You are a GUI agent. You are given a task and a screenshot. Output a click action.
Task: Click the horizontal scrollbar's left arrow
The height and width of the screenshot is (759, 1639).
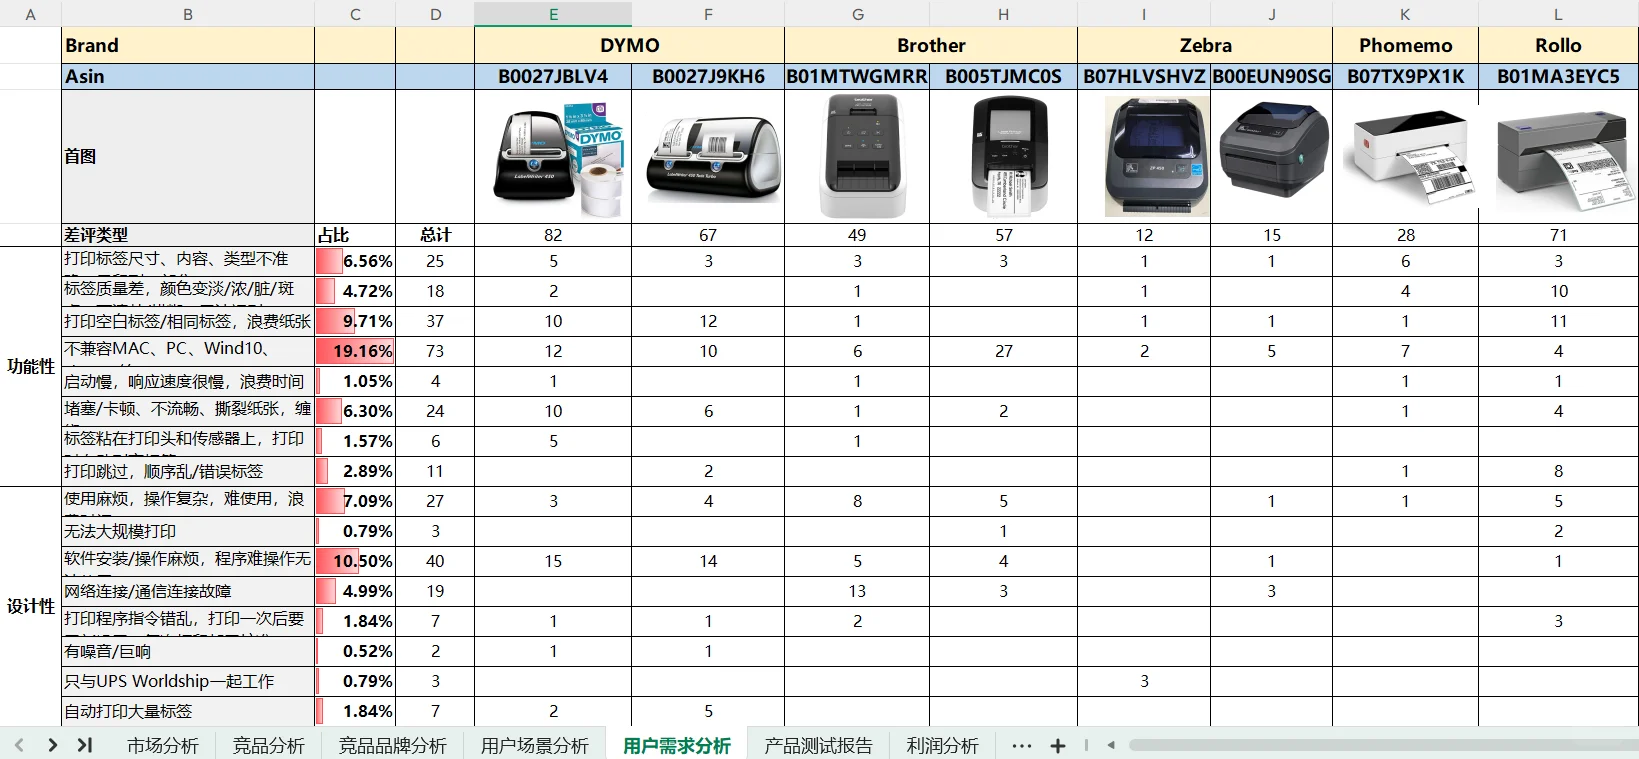1111,745
